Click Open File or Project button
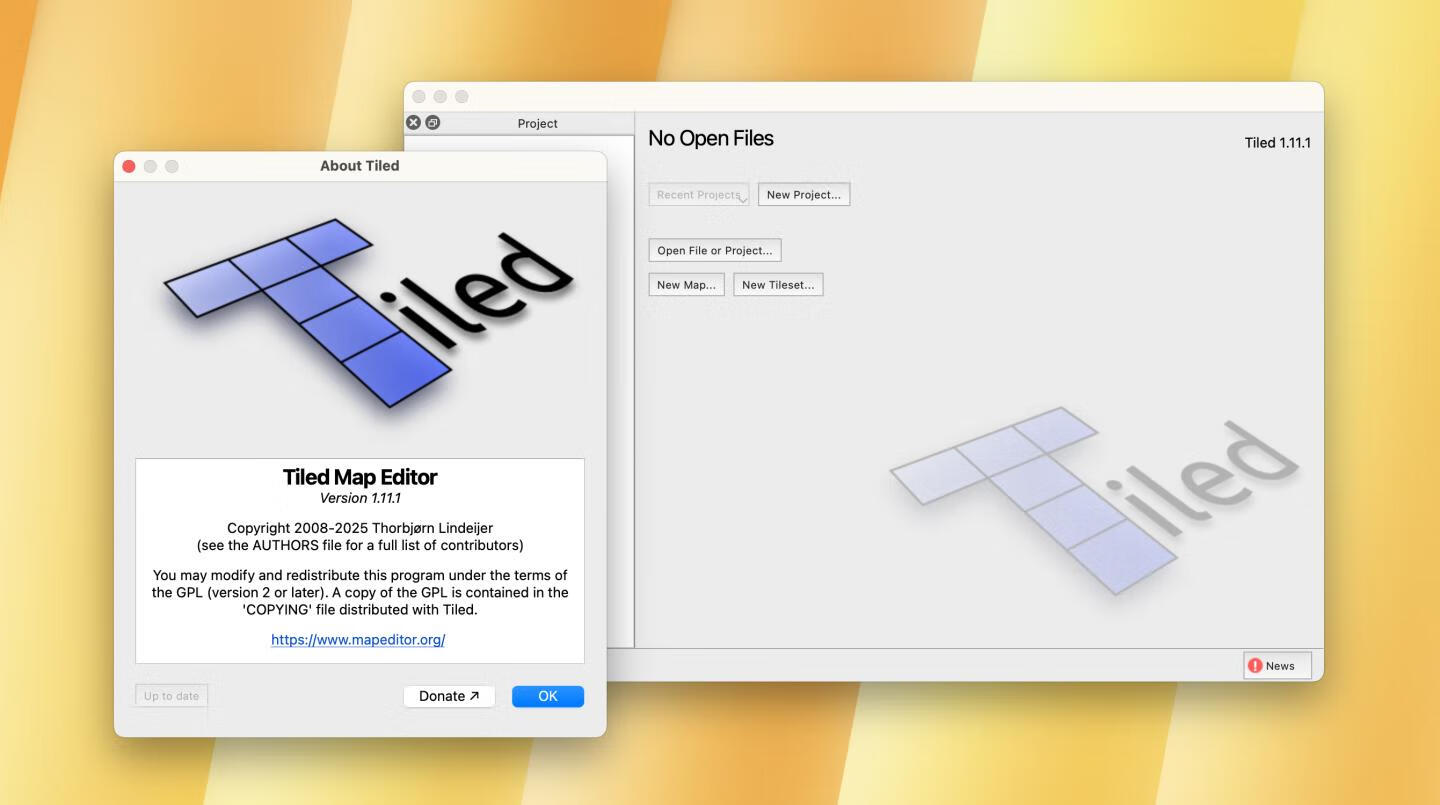Screen dimensions: 1440x805 pos(715,251)
